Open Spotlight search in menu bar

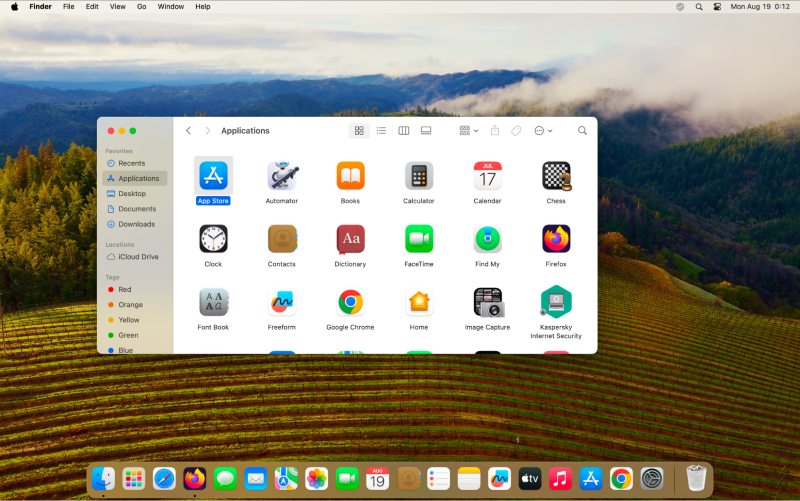tap(699, 7)
